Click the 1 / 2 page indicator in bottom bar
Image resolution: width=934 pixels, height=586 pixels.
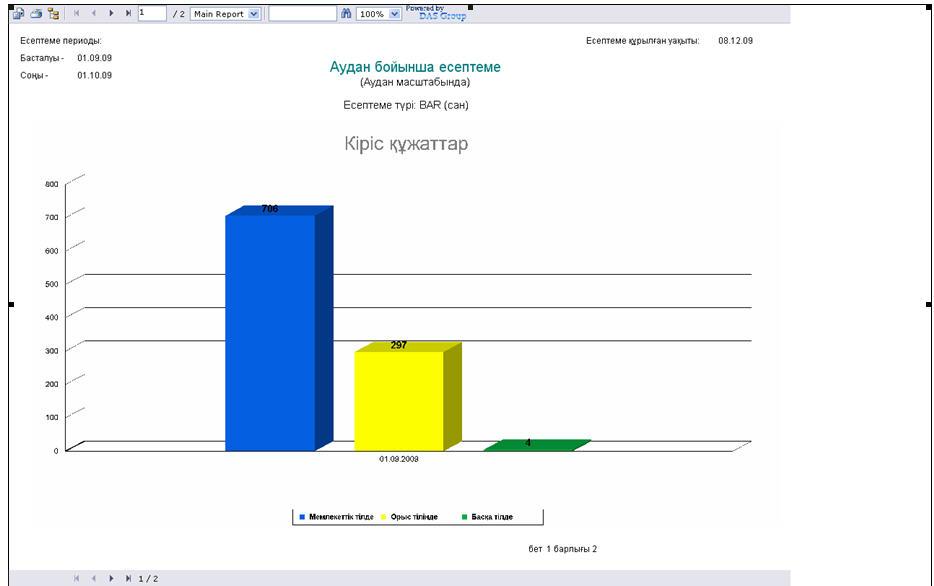tap(148, 578)
